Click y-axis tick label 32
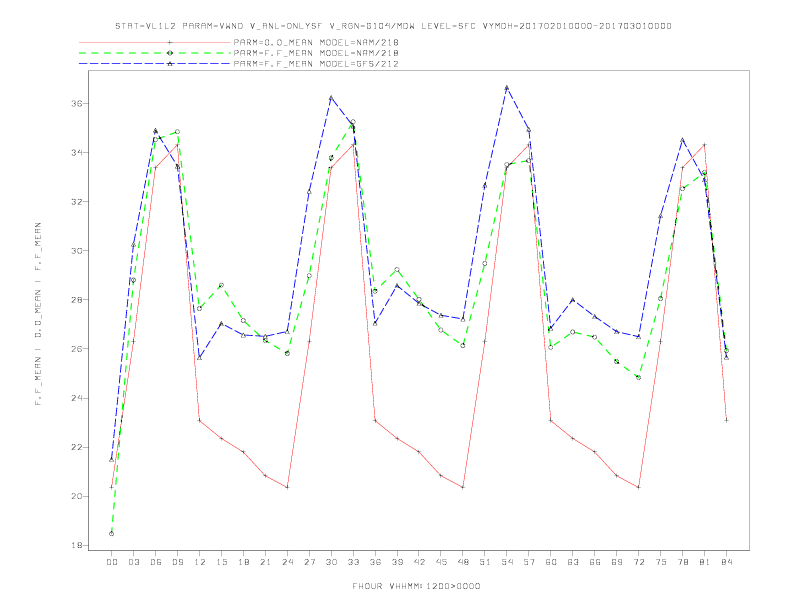The height and width of the screenshot is (612, 792). [x=77, y=201]
